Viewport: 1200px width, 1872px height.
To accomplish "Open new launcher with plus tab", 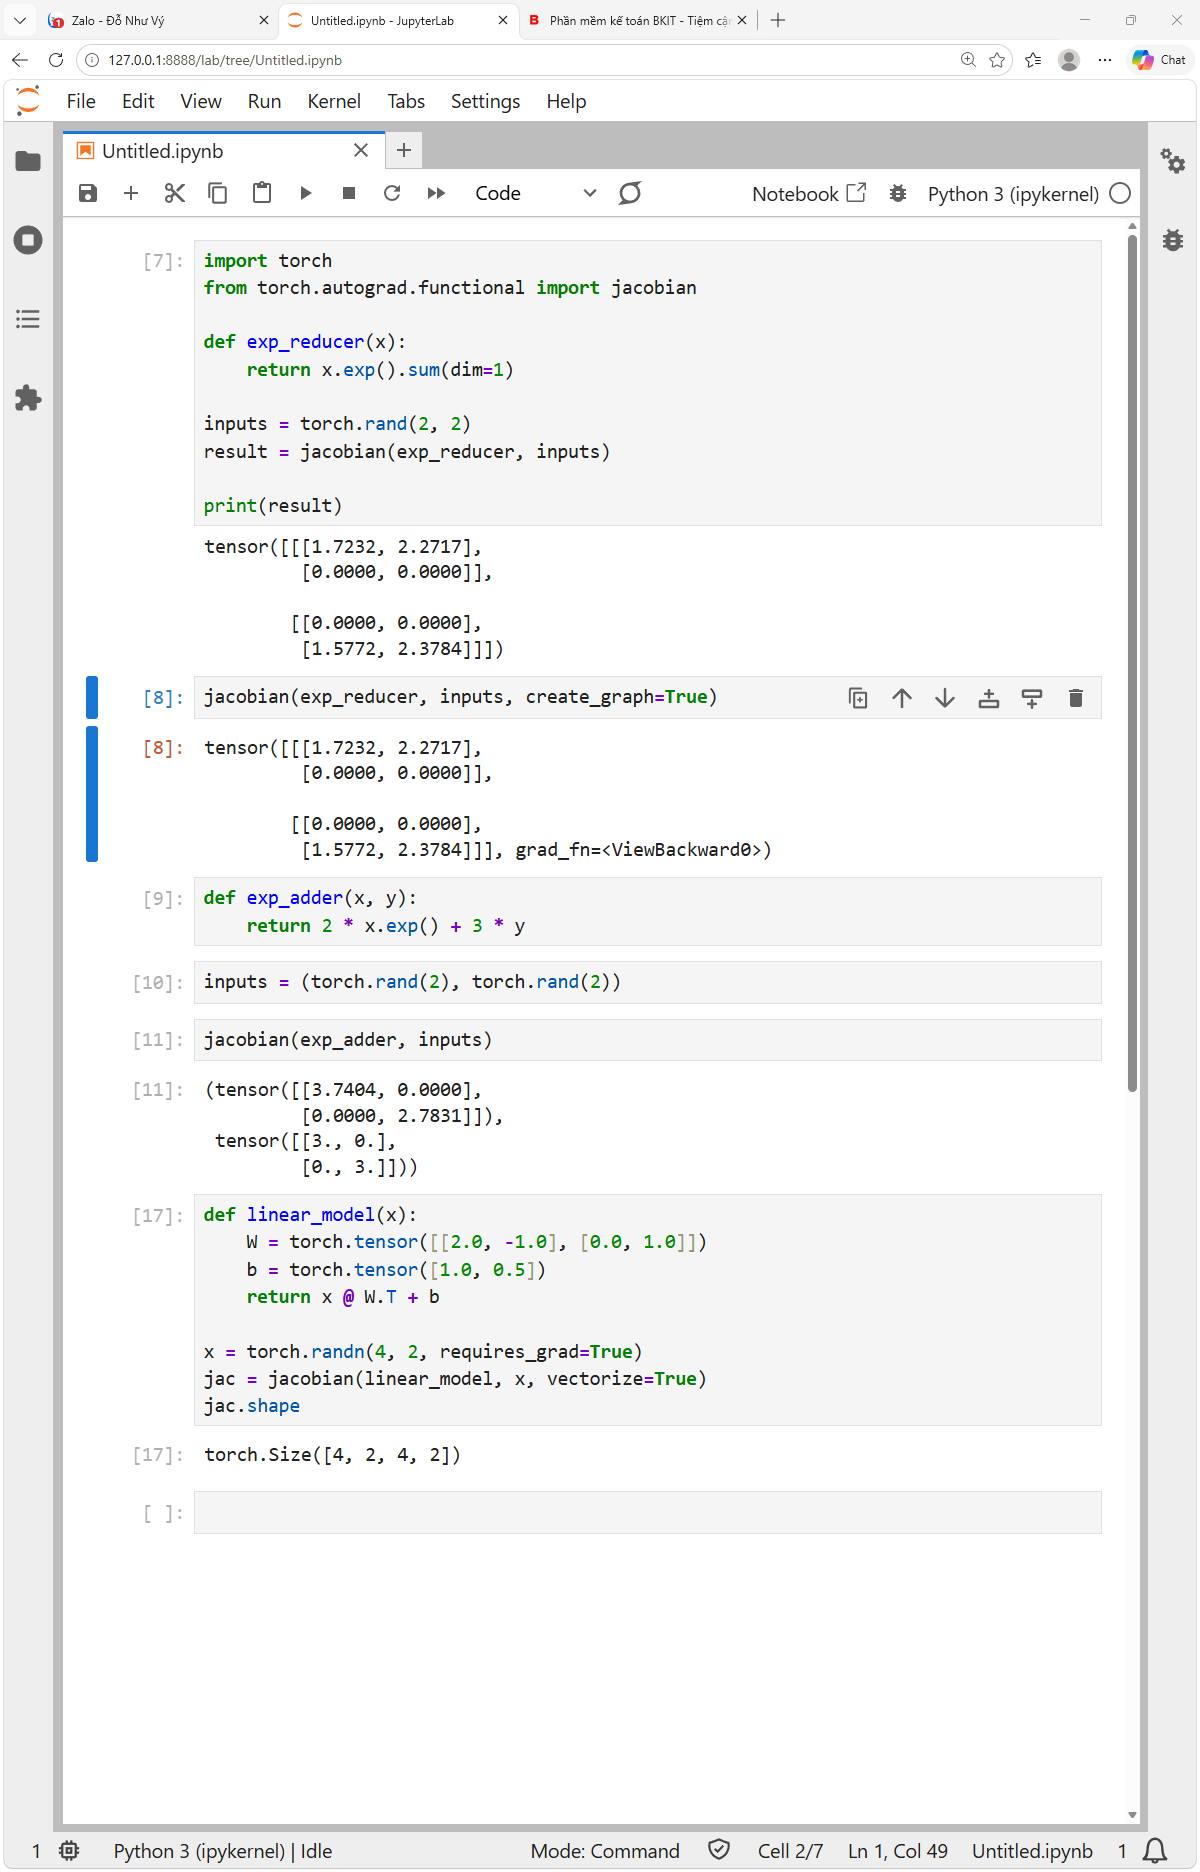I will (x=404, y=150).
